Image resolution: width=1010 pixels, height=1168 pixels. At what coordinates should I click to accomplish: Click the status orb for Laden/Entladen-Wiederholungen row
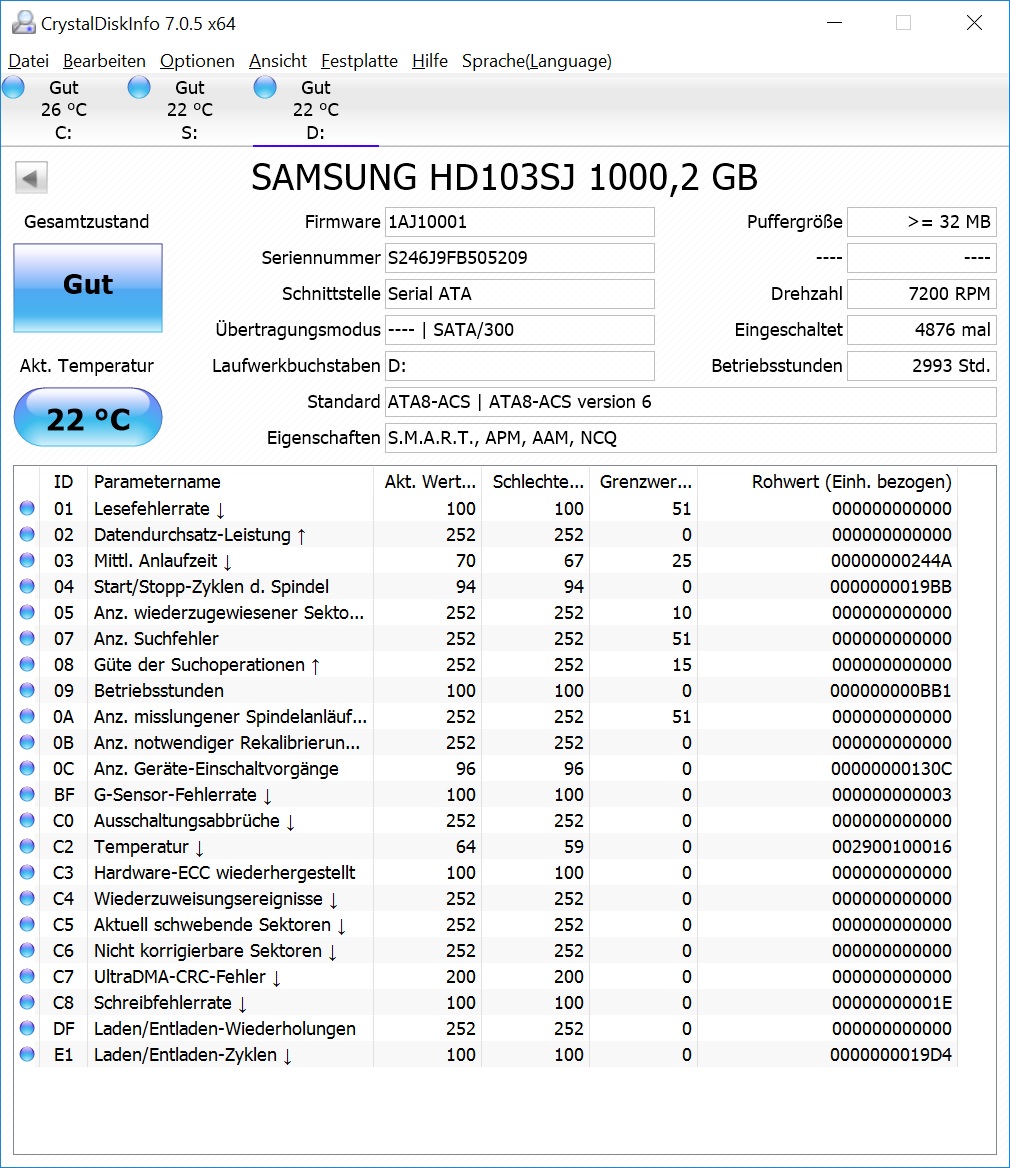[x=28, y=1028]
